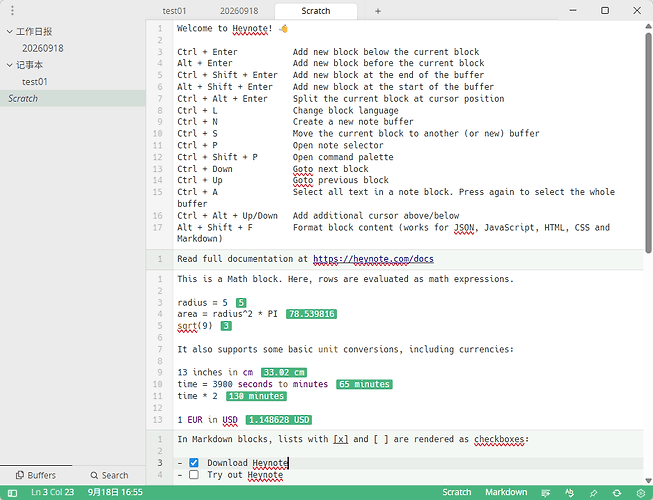
Task: Check the 'Try out Heynote' checkbox
Action: click(x=194, y=475)
